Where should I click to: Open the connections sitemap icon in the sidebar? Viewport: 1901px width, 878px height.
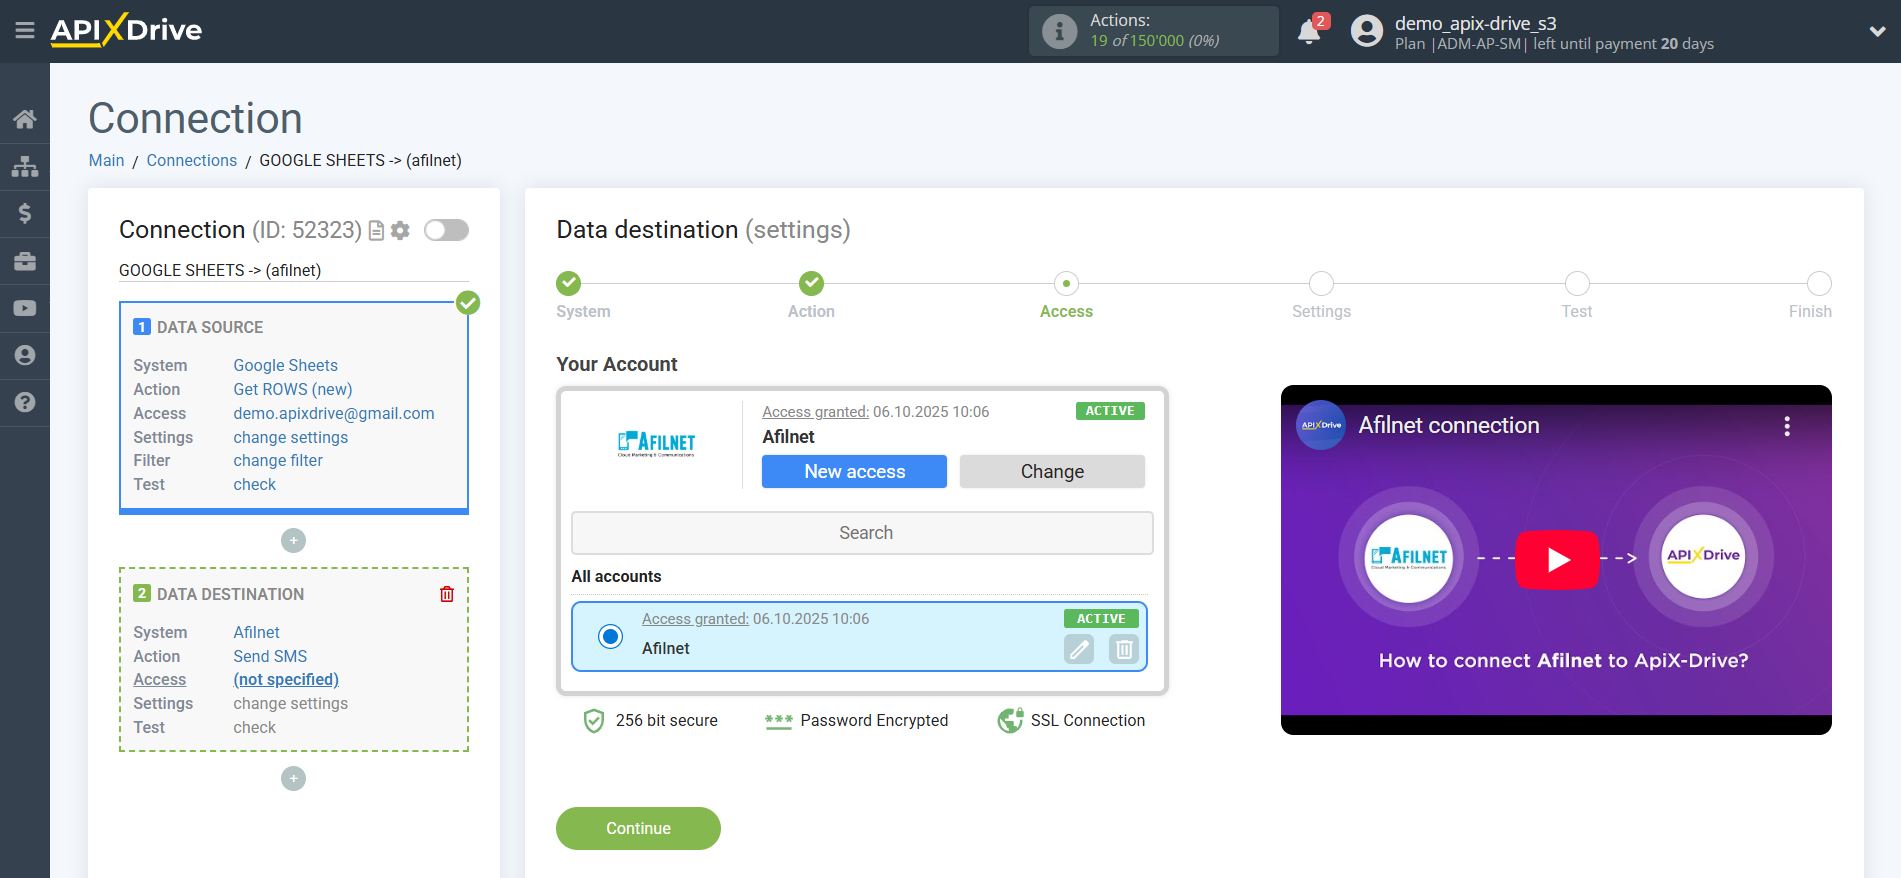click(x=25, y=166)
